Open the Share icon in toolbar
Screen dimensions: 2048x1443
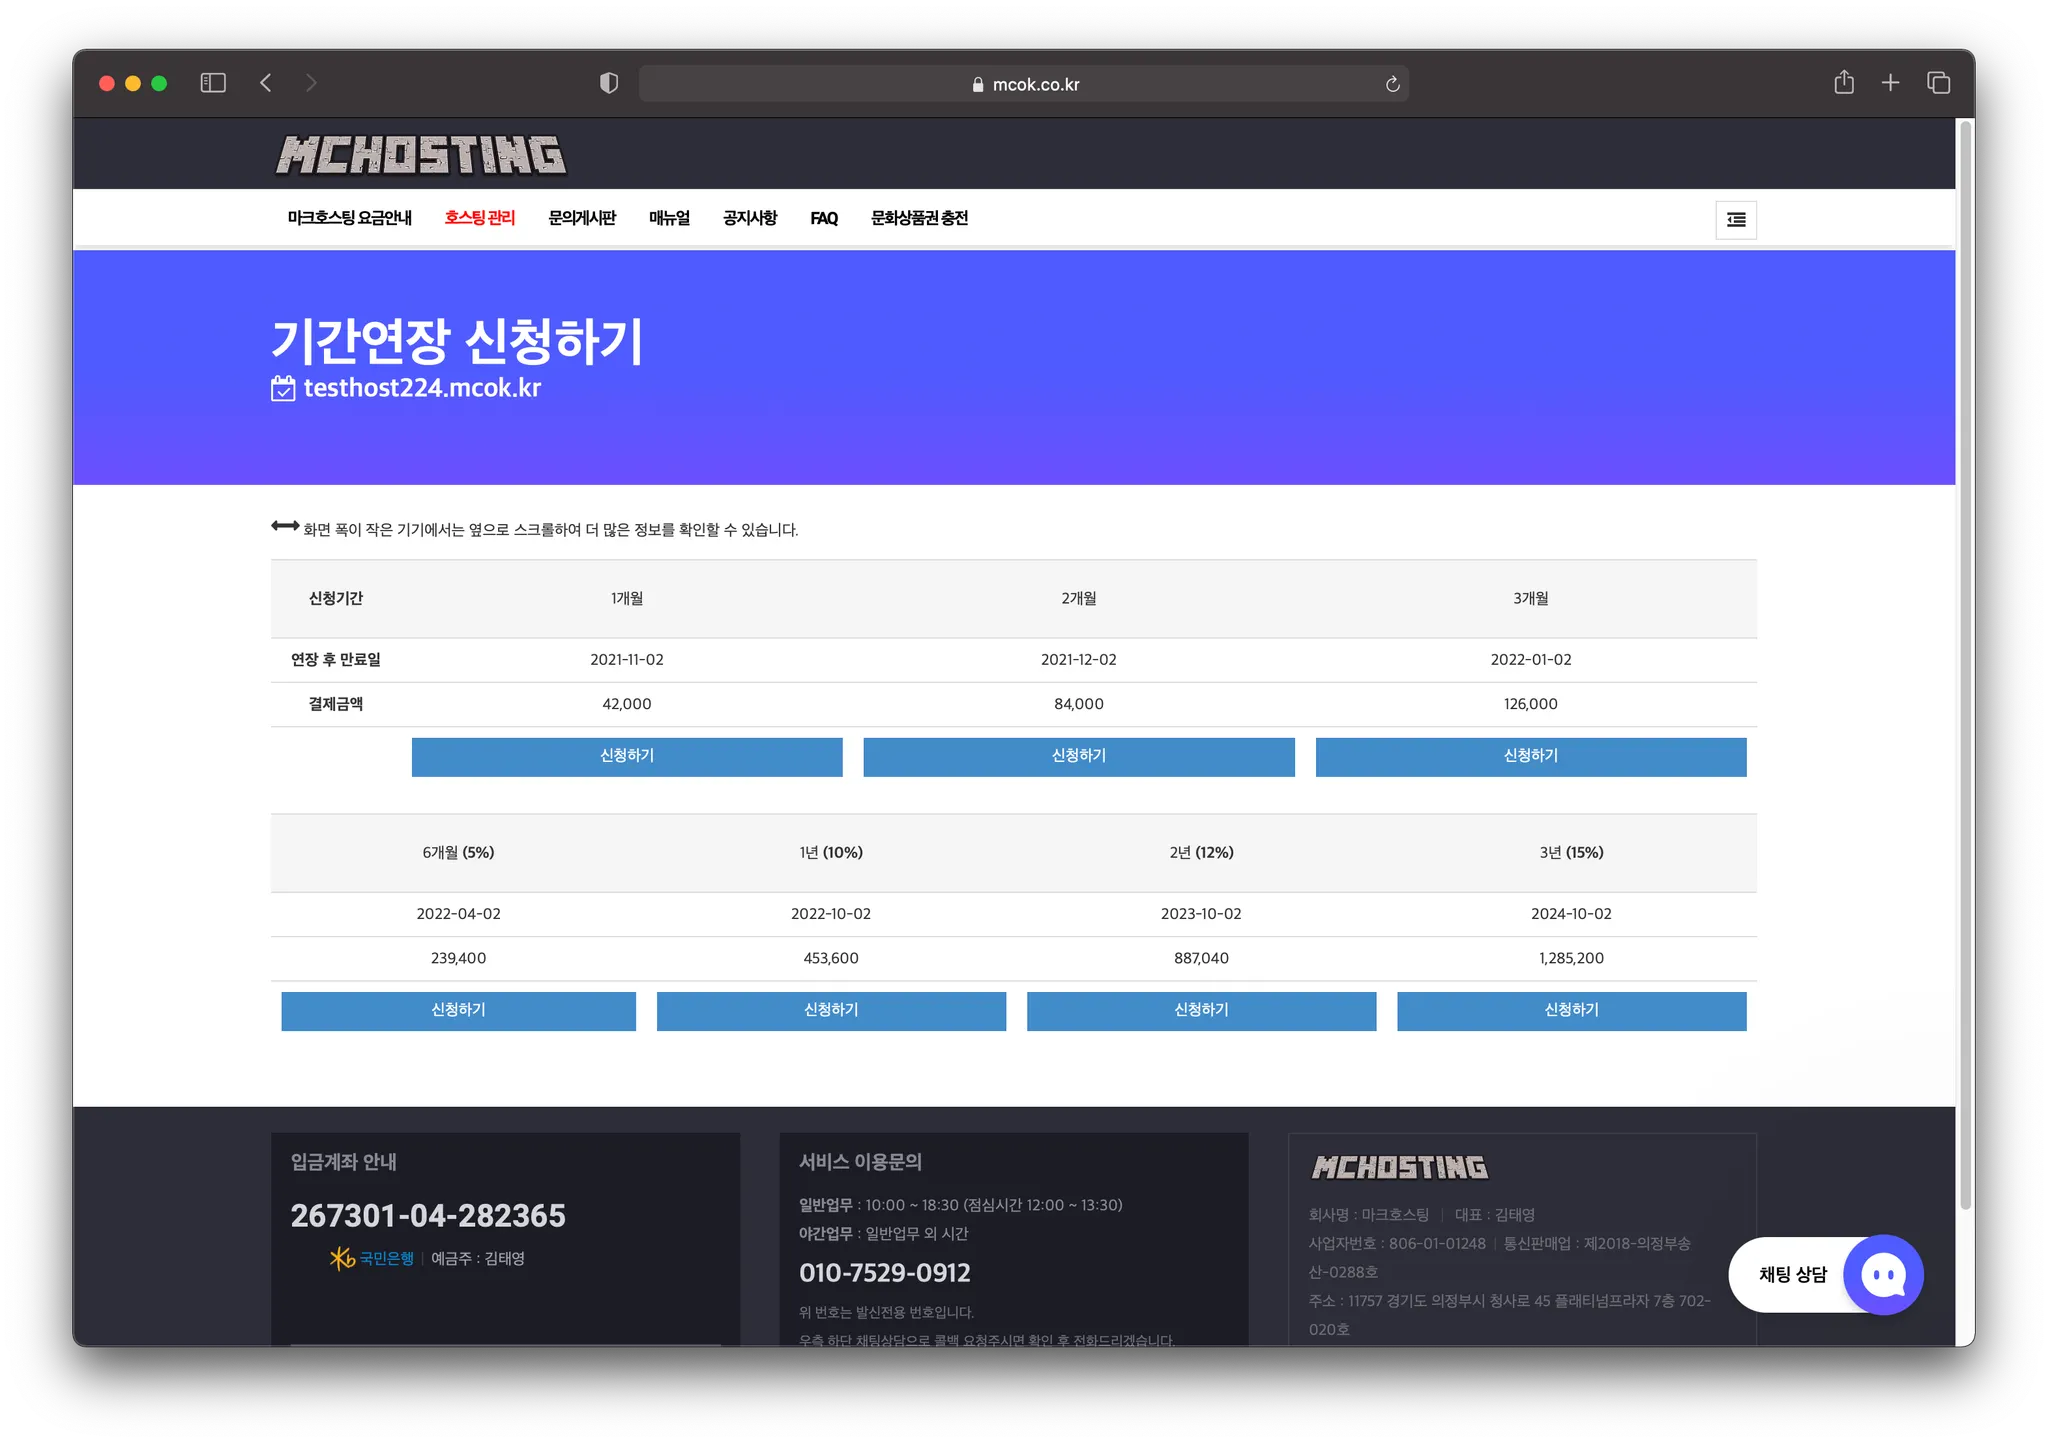click(x=1844, y=83)
